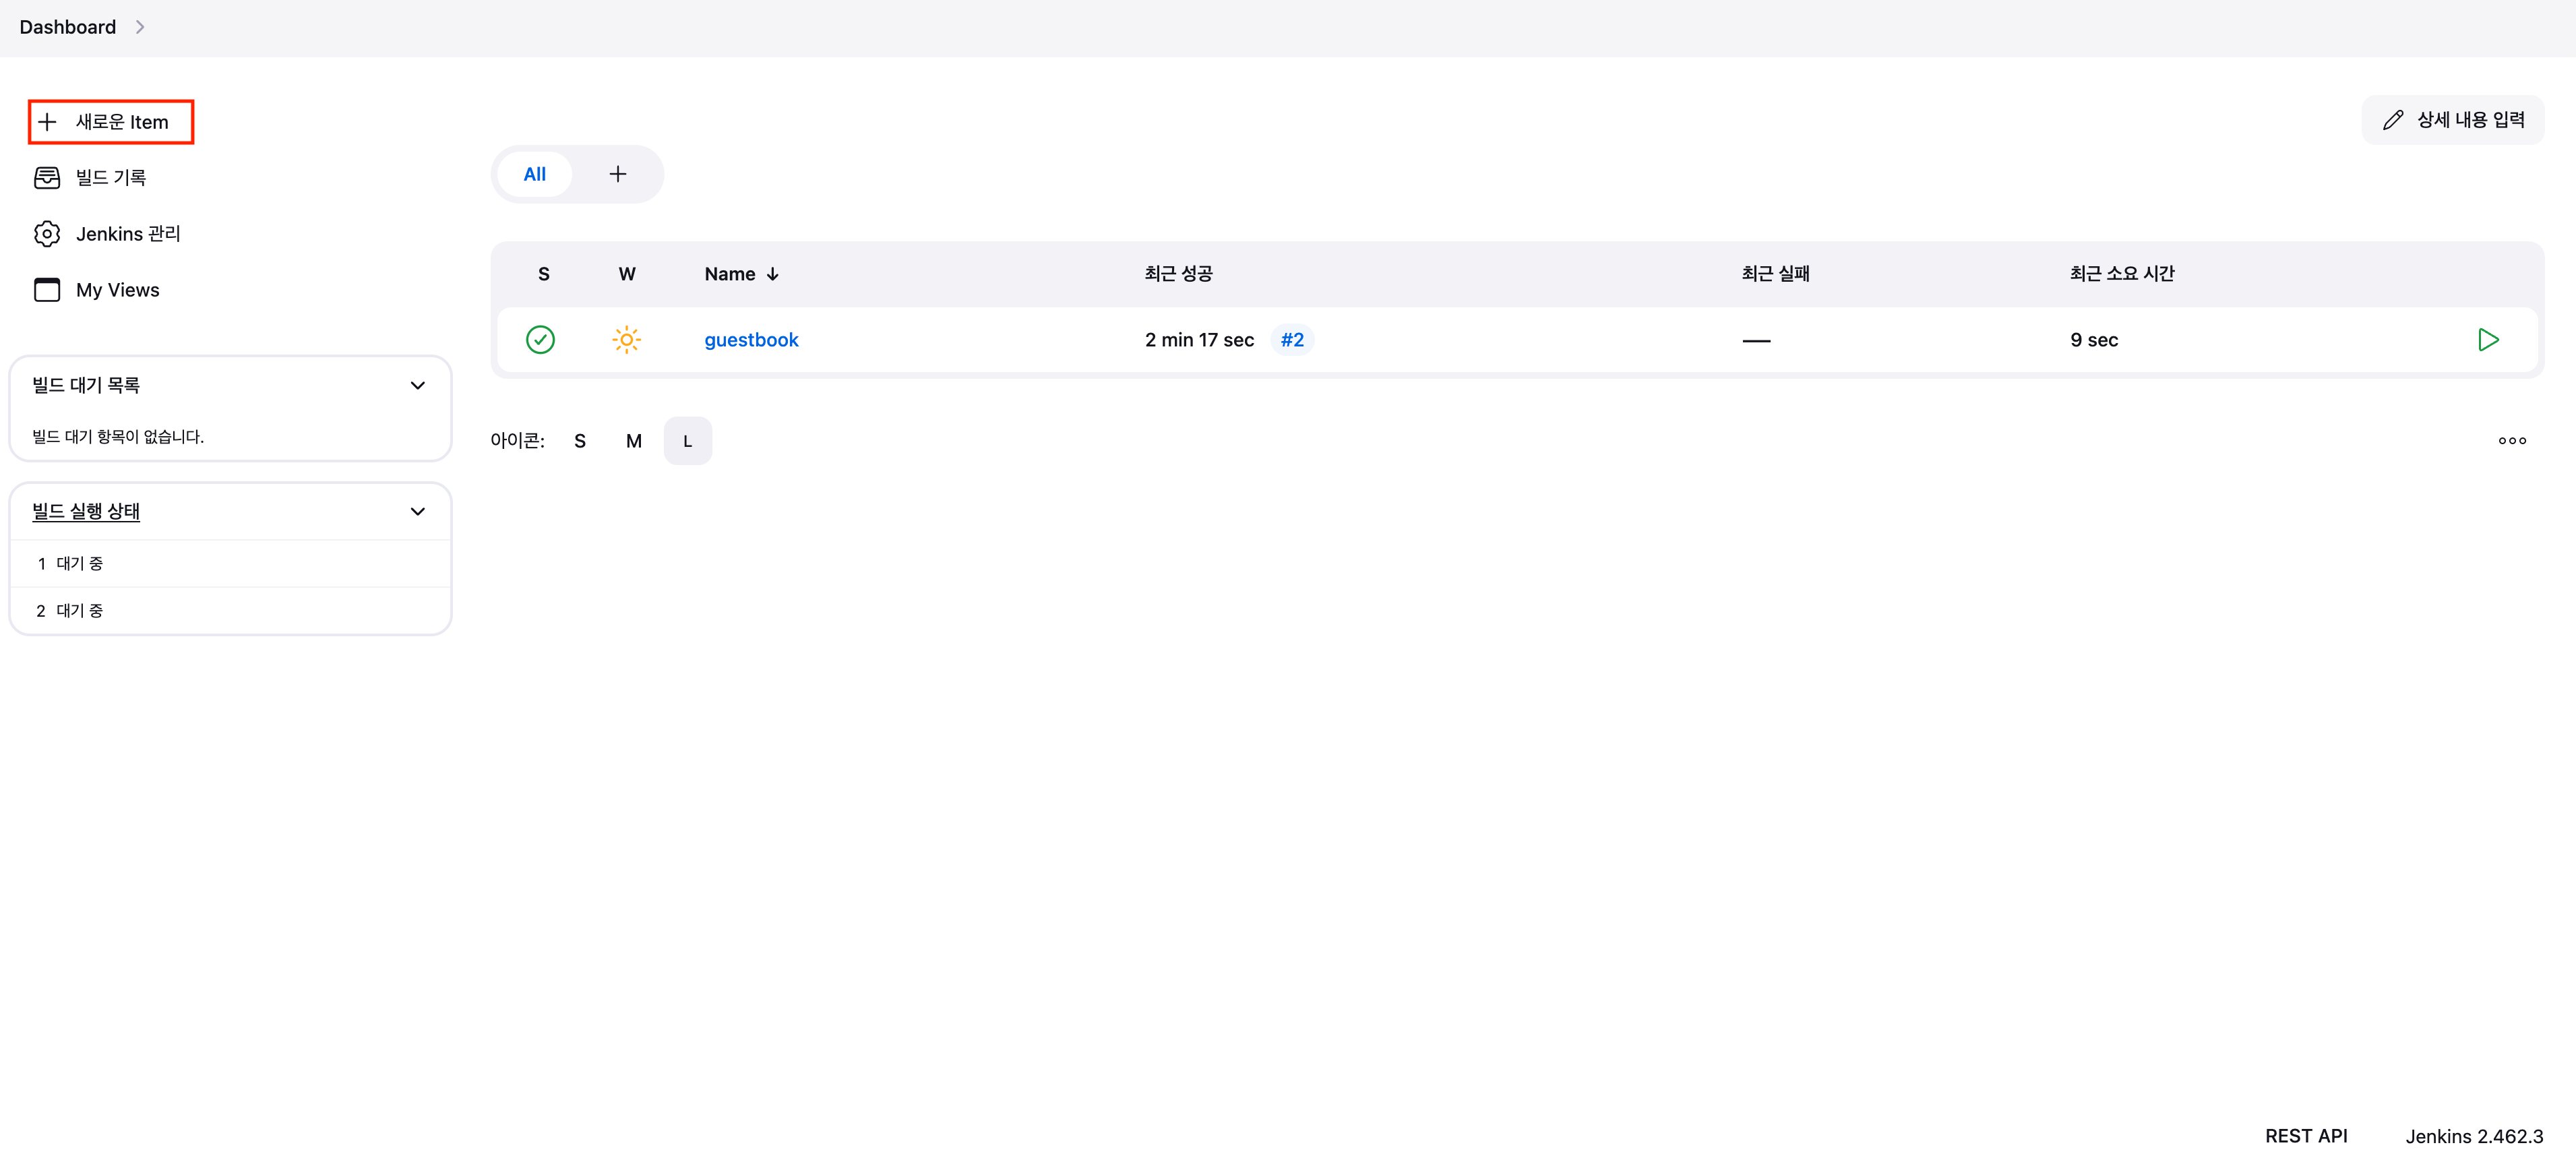This screenshot has width=2576, height=1162.
Task: Select medium icon size M
Action: pos(633,441)
